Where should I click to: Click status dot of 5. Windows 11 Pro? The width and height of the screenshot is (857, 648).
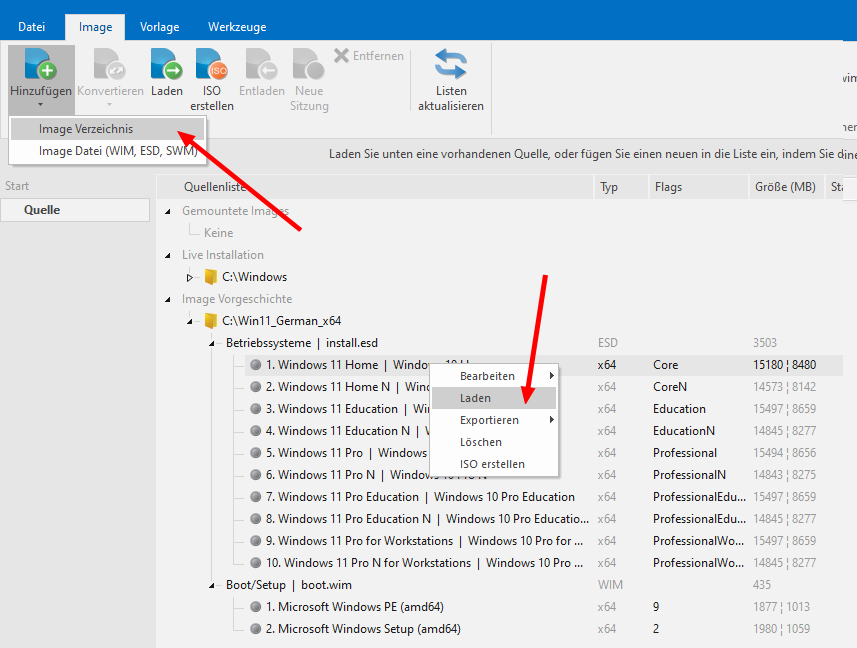pos(255,452)
